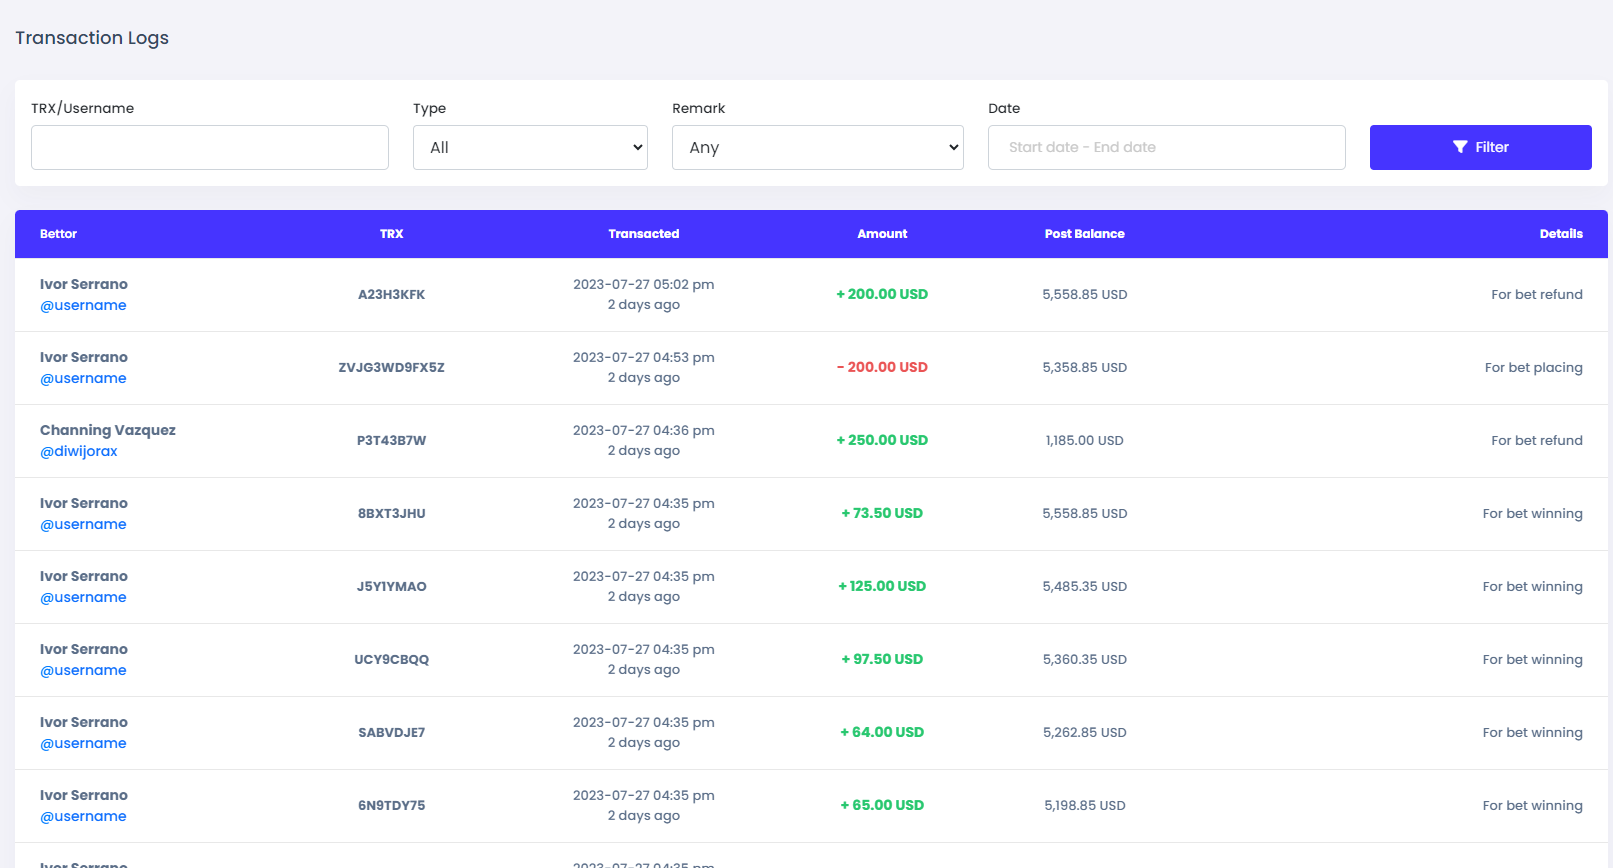Viewport: 1613px width, 868px height.
Task: Click the For bet placing details text
Action: 1533,367
